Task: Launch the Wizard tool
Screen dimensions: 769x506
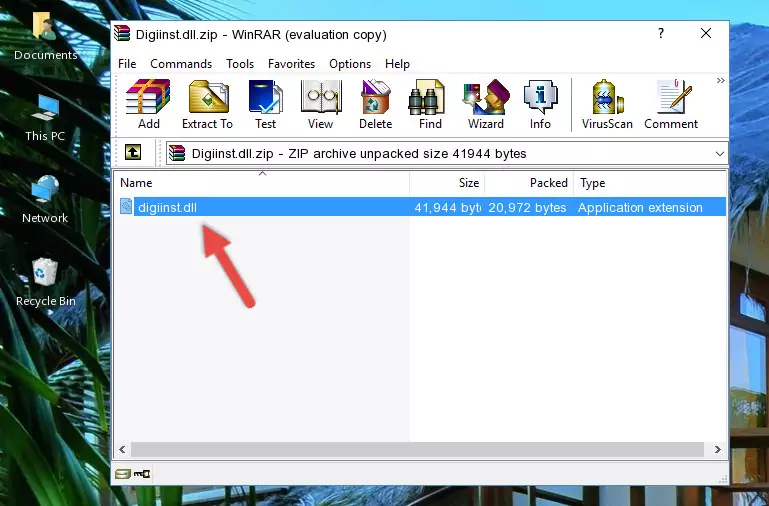Action: [486, 104]
